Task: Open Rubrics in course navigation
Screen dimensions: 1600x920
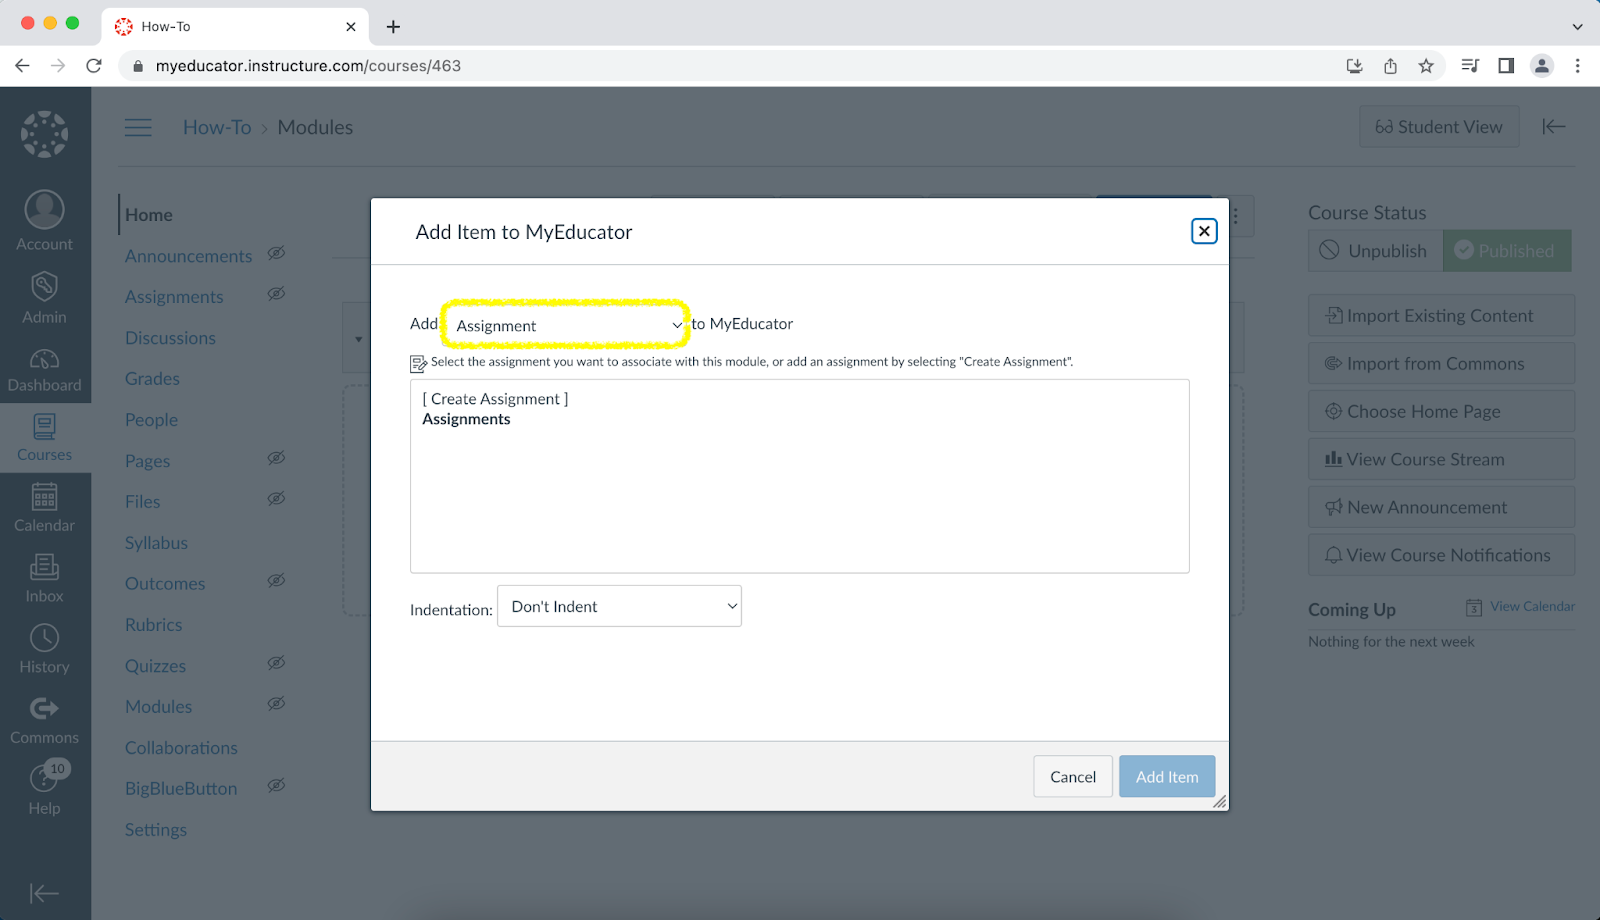Action: [153, 625]
